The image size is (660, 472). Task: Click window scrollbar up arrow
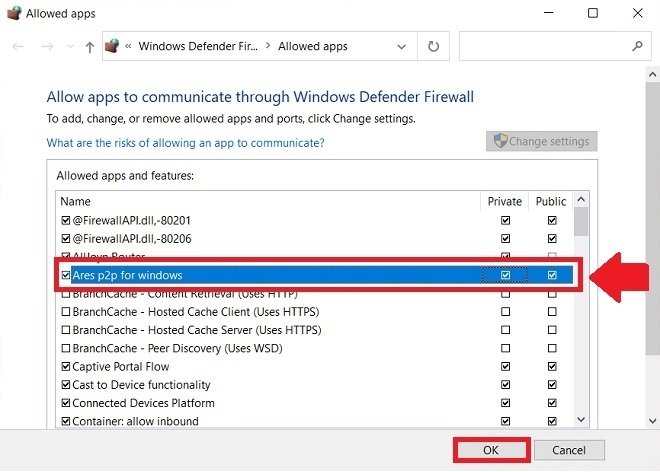[652, 75]
